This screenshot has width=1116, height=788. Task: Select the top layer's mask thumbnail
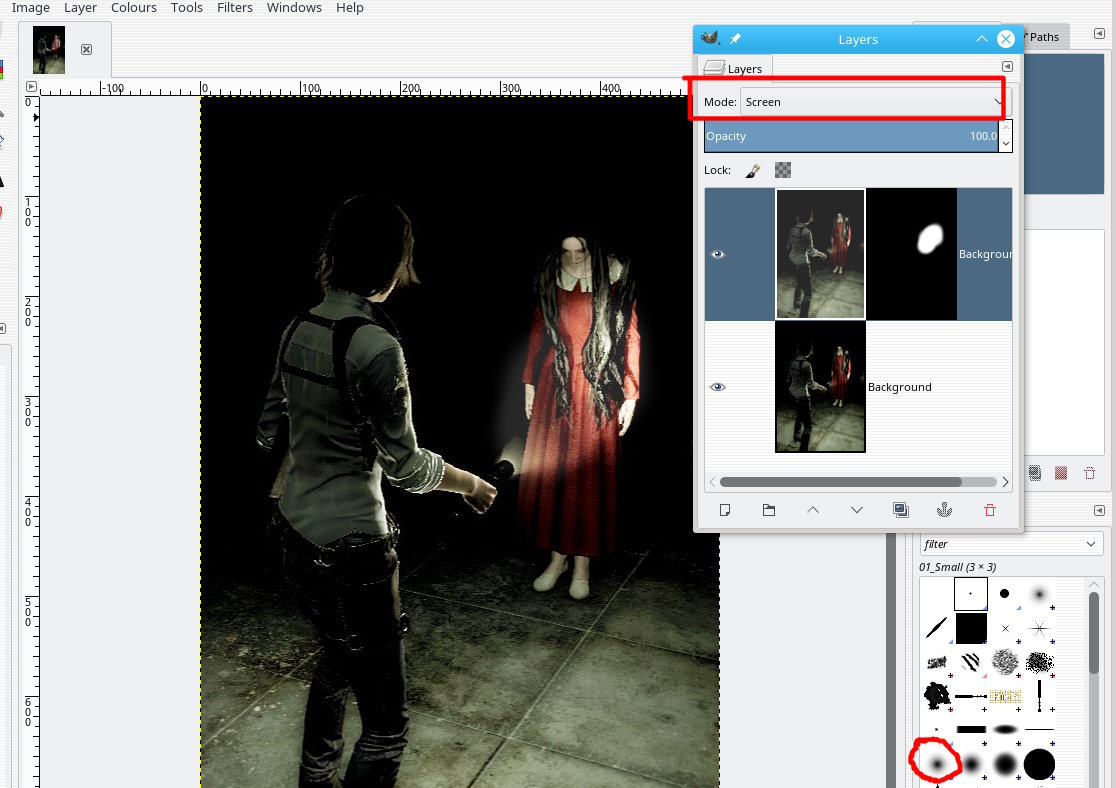[x=912, y=254]
